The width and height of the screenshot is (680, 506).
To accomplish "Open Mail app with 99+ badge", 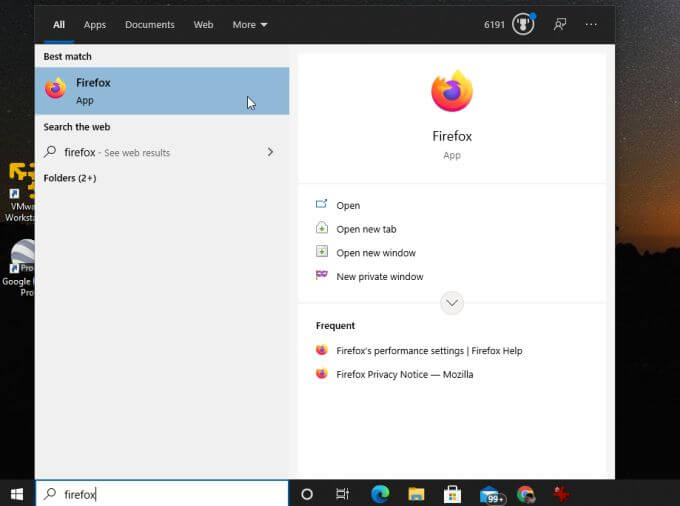I will [x=491, y=495].
